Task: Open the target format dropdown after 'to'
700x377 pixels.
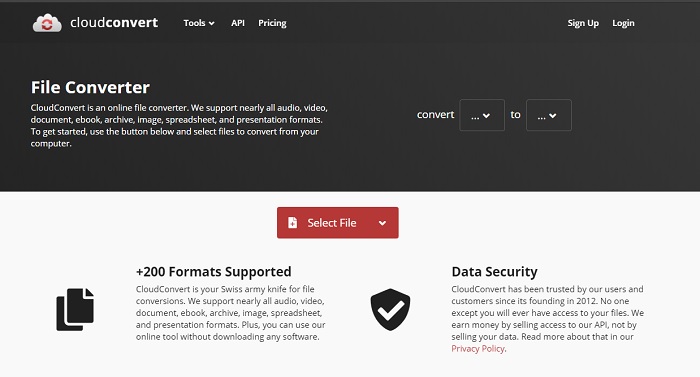Action: pos(549,115)
